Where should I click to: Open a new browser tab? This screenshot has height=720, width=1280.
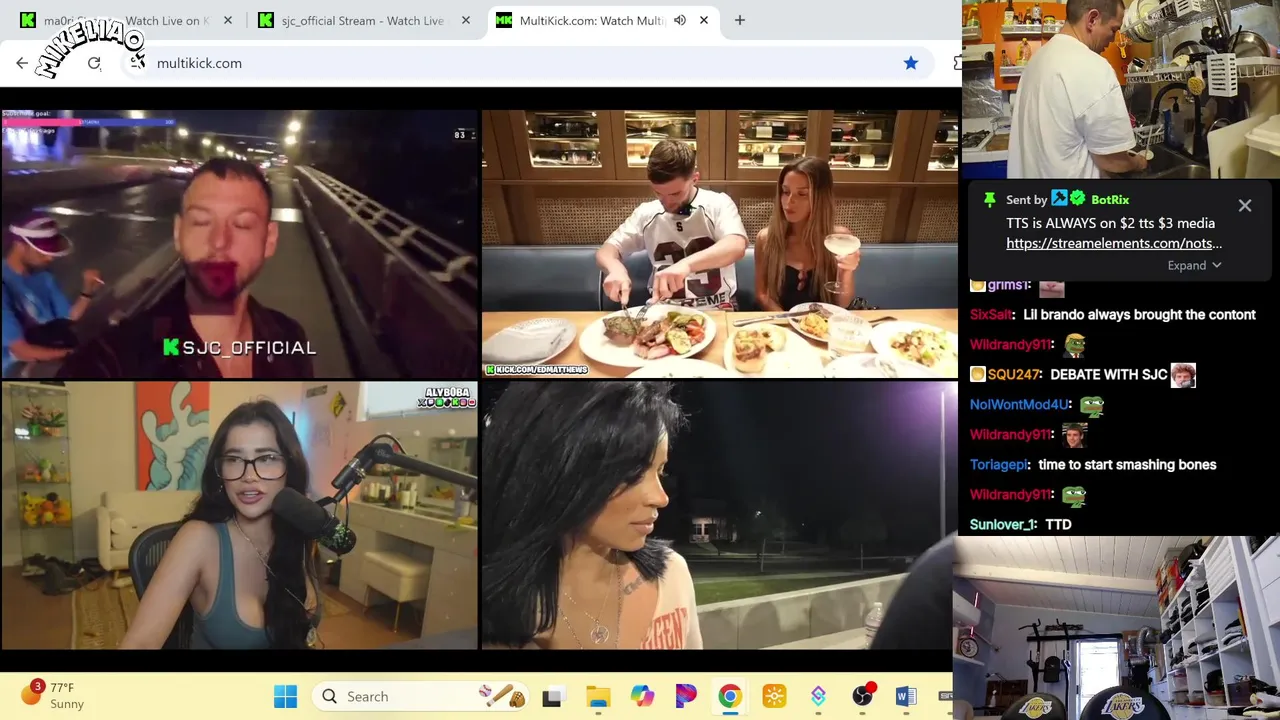[x=740, y=20]
